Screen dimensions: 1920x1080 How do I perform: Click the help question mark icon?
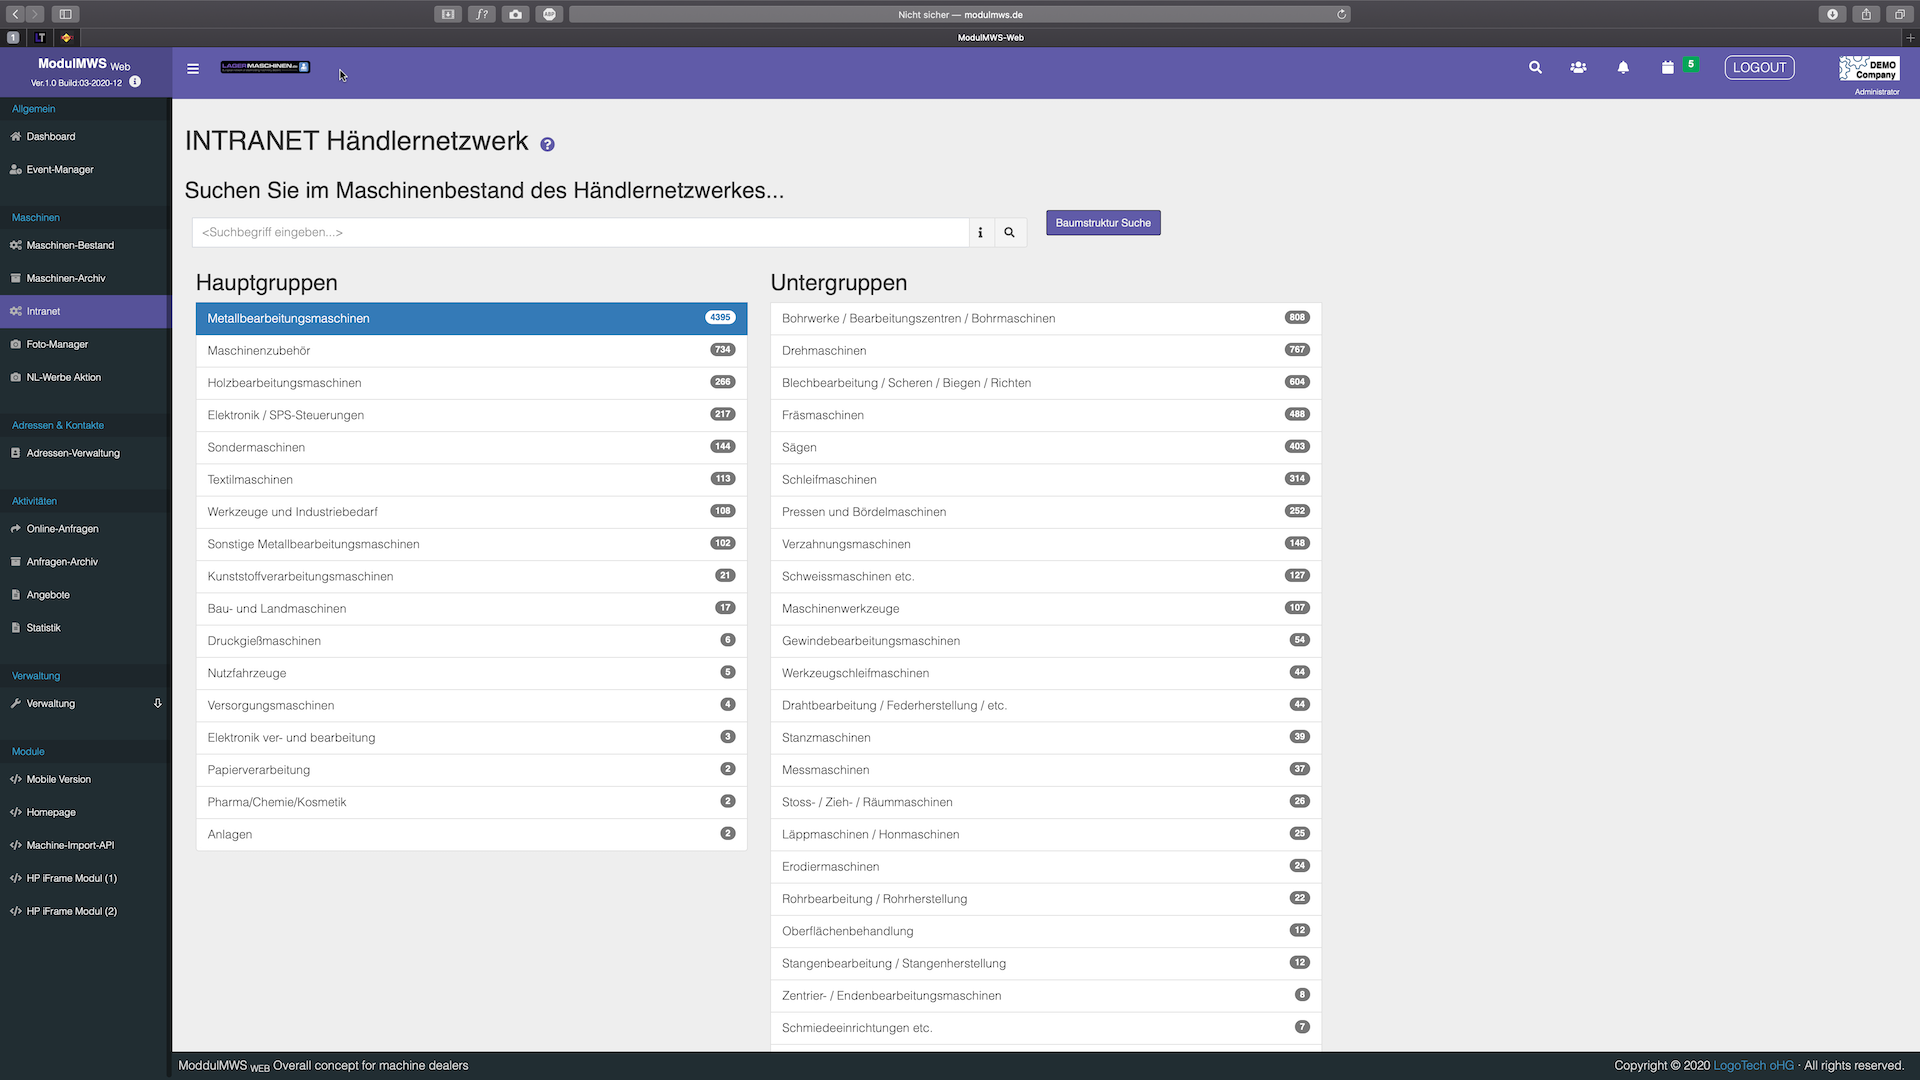(x=547, y=145)
